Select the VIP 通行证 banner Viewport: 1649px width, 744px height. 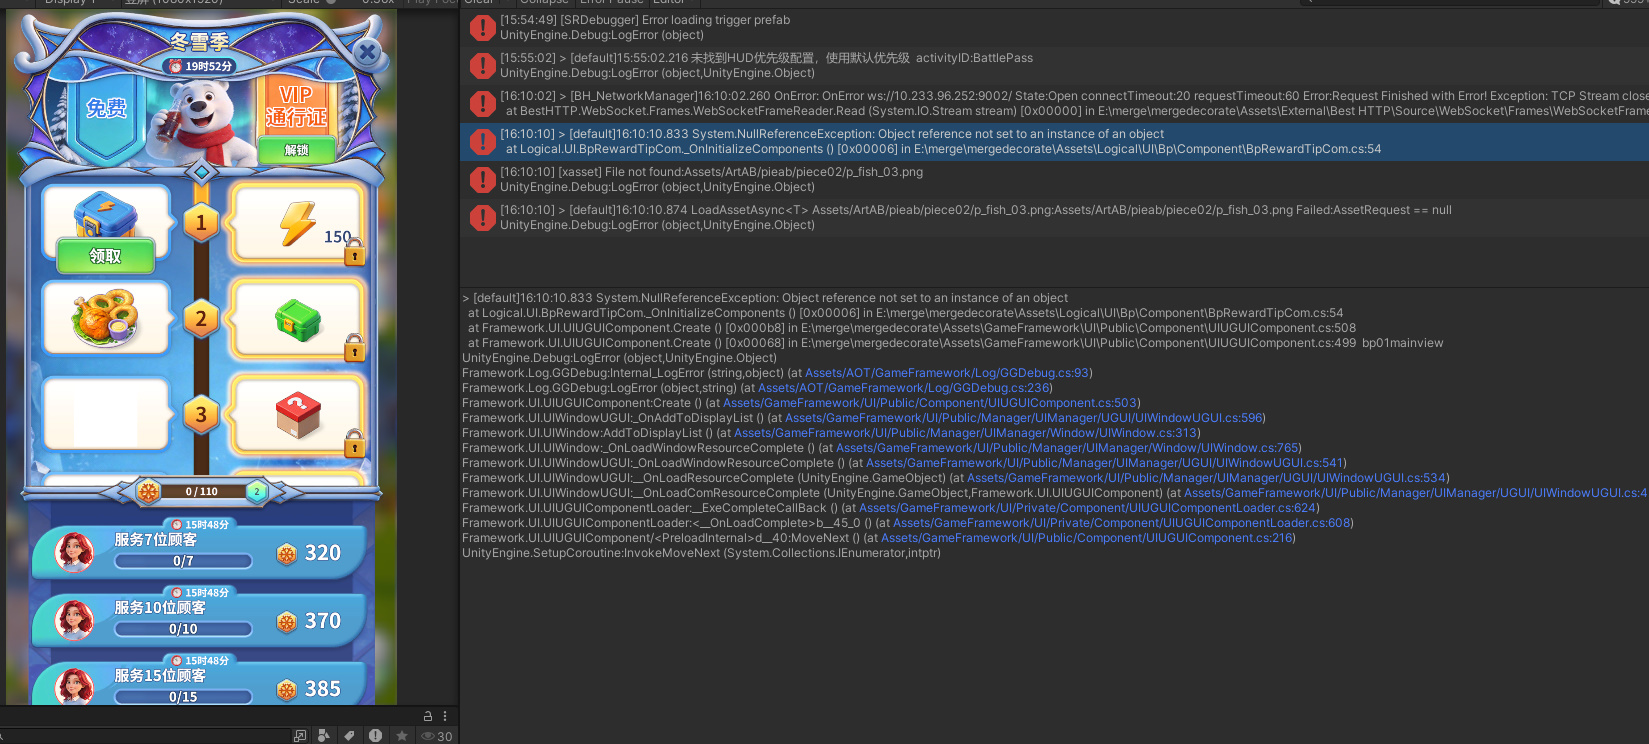[296, 106]
